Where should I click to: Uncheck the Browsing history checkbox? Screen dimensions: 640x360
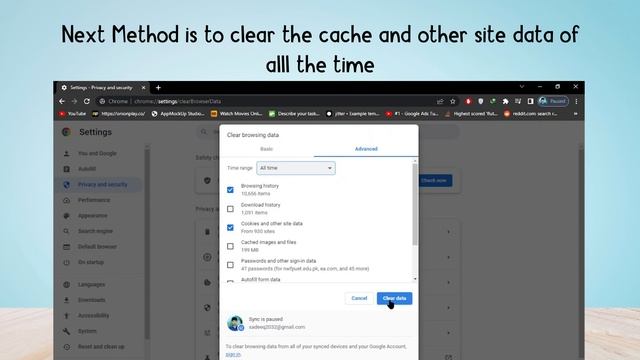click(230, 190)
